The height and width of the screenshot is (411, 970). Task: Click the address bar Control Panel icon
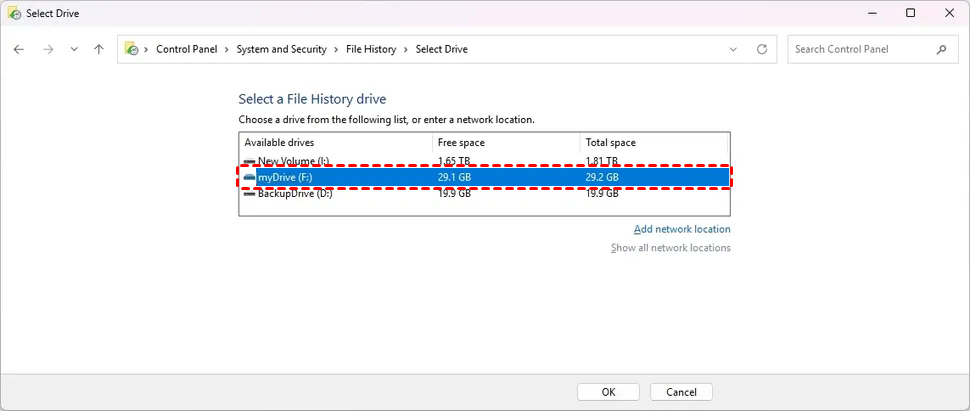(131, 49)
